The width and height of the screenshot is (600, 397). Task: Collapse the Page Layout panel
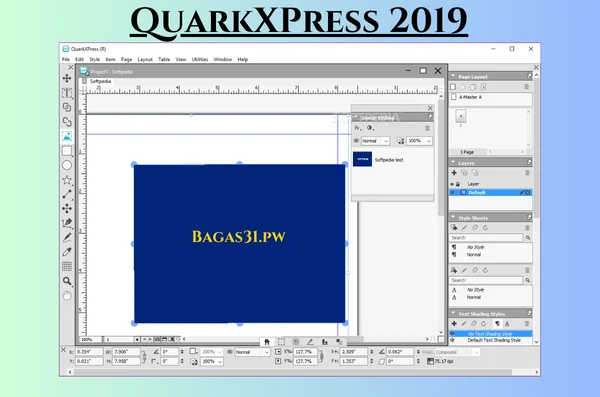point(453,76)
